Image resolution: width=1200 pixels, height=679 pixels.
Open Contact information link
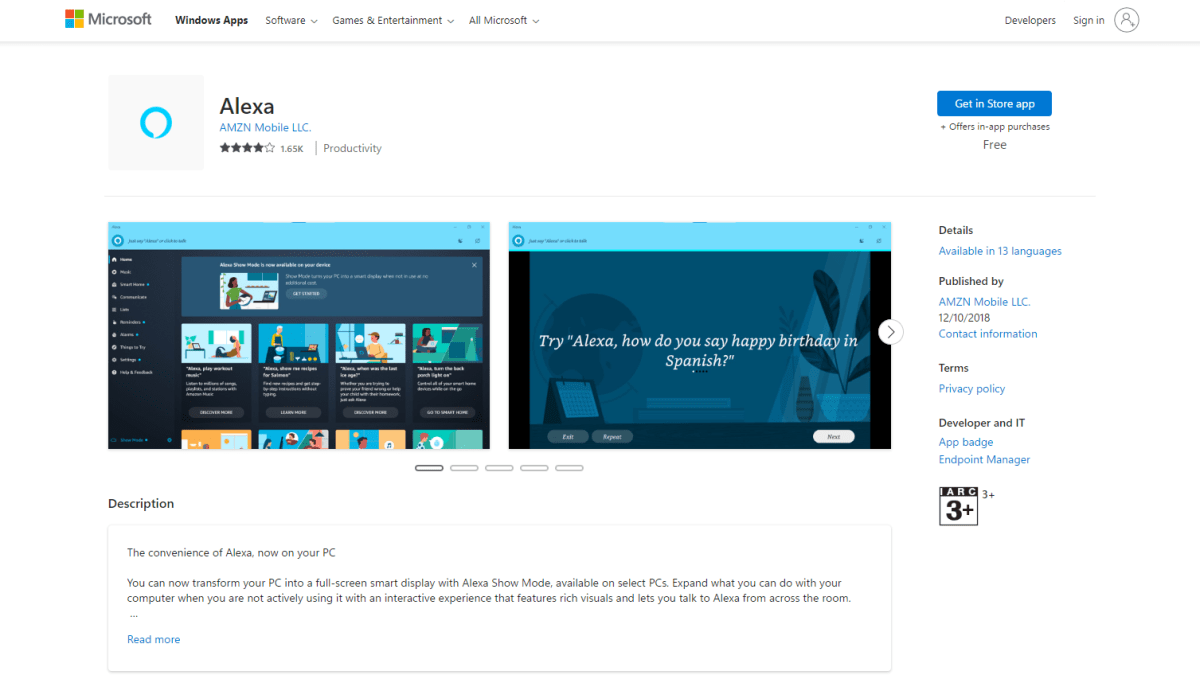tap(988, 334)
